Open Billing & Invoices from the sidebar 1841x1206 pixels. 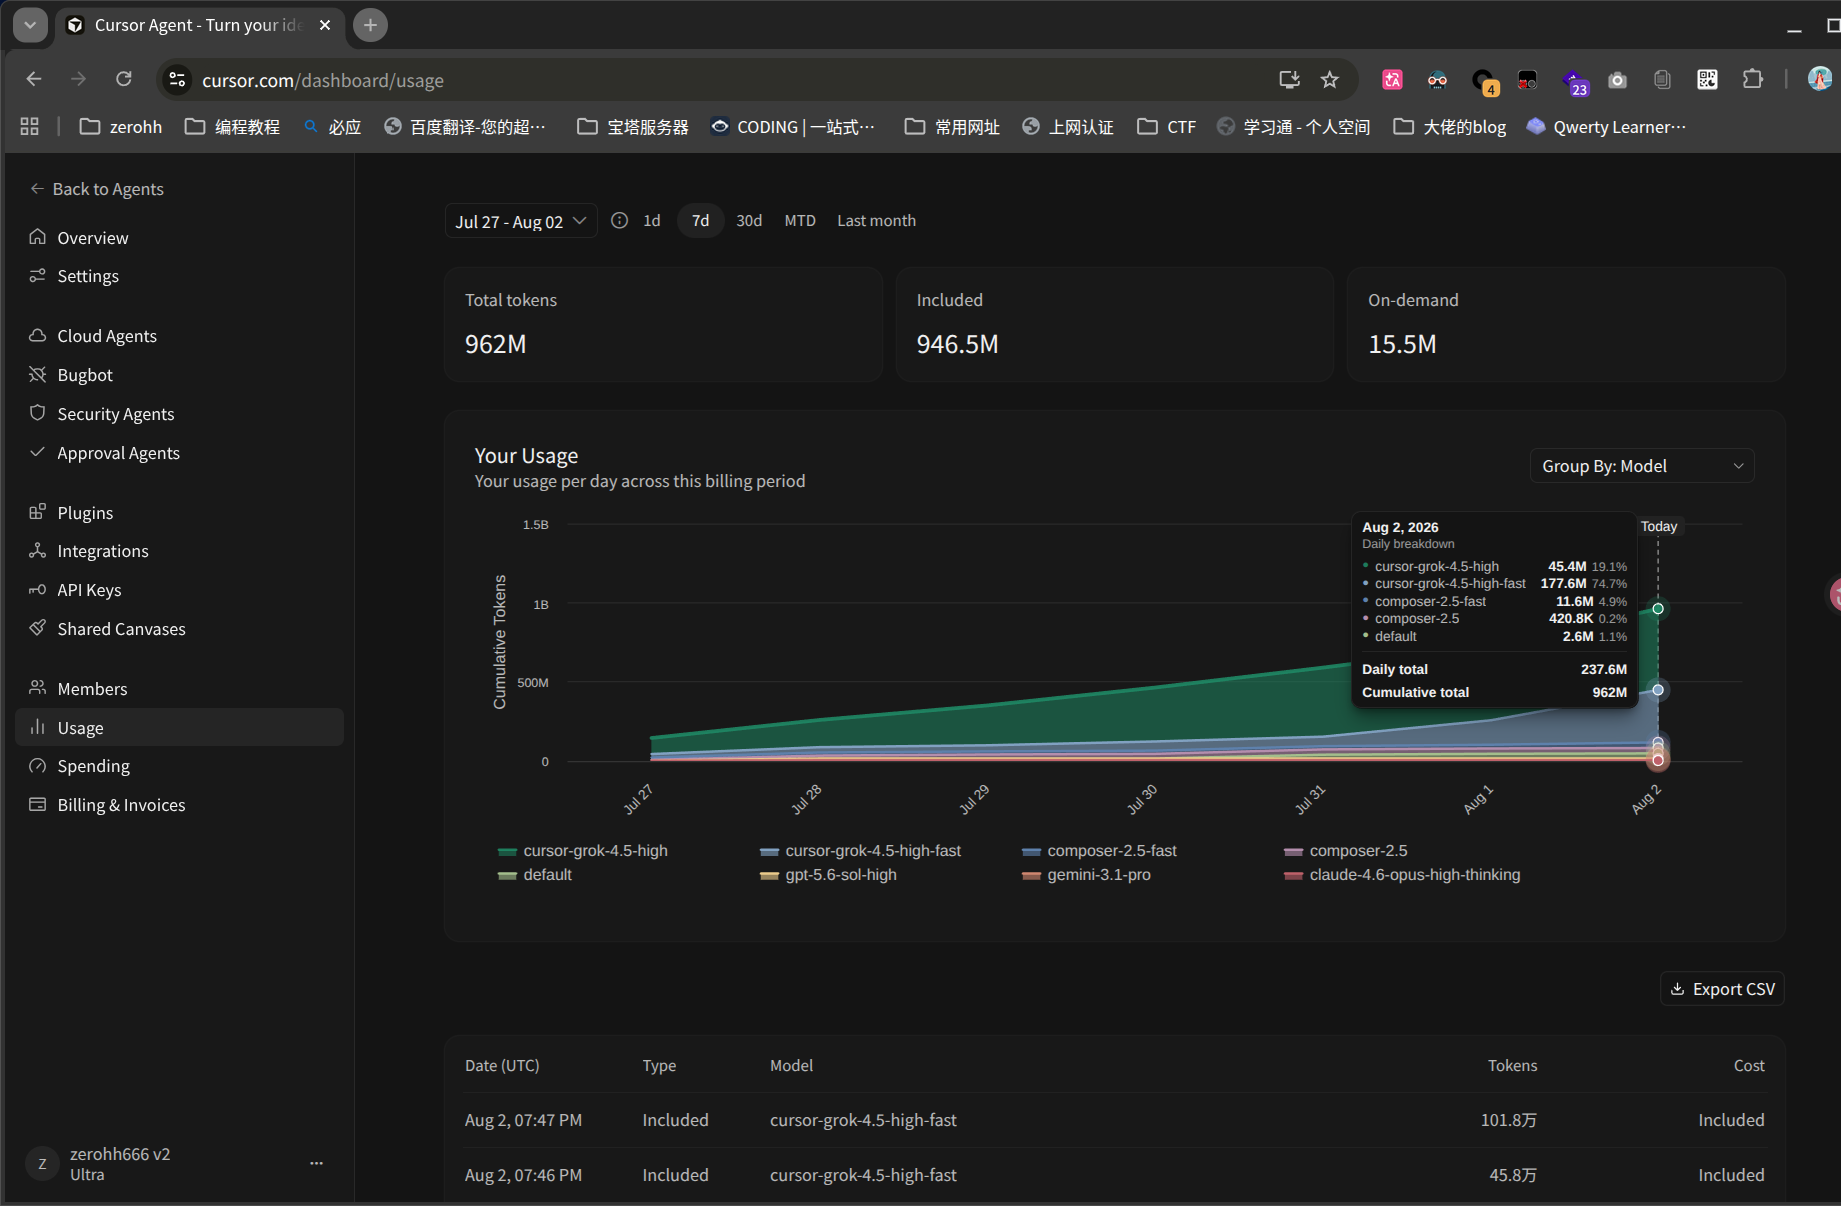[121, 805]
